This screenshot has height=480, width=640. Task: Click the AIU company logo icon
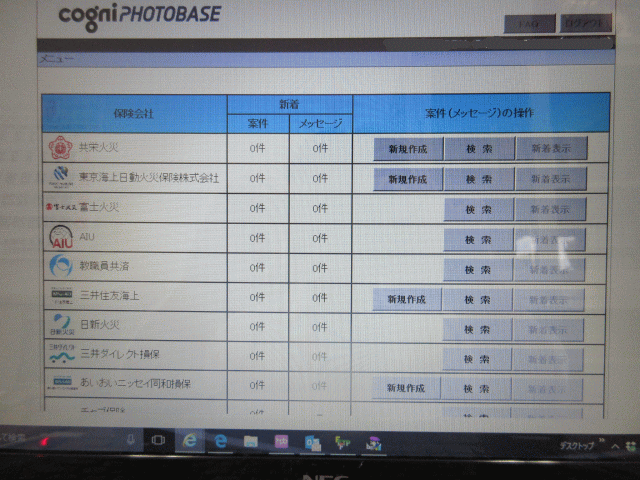61,237
